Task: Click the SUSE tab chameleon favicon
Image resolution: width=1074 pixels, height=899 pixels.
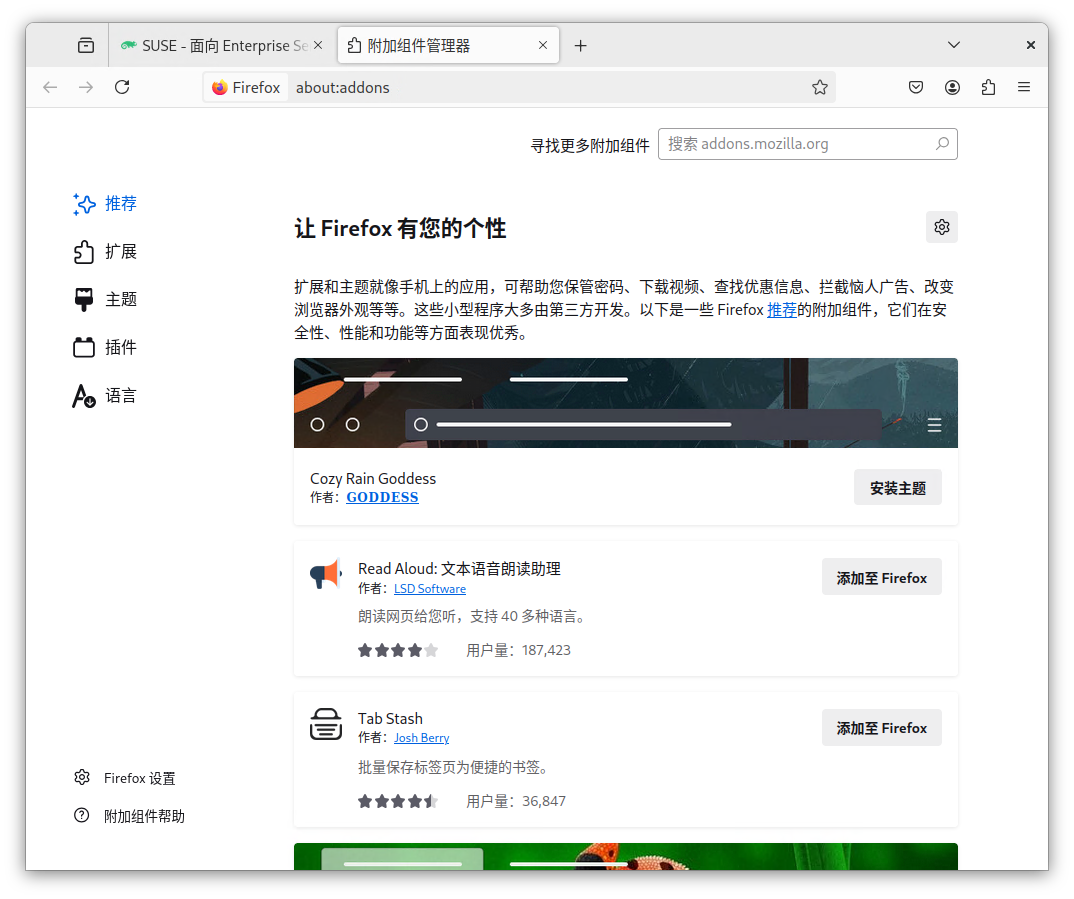Action: click(129, 45)
